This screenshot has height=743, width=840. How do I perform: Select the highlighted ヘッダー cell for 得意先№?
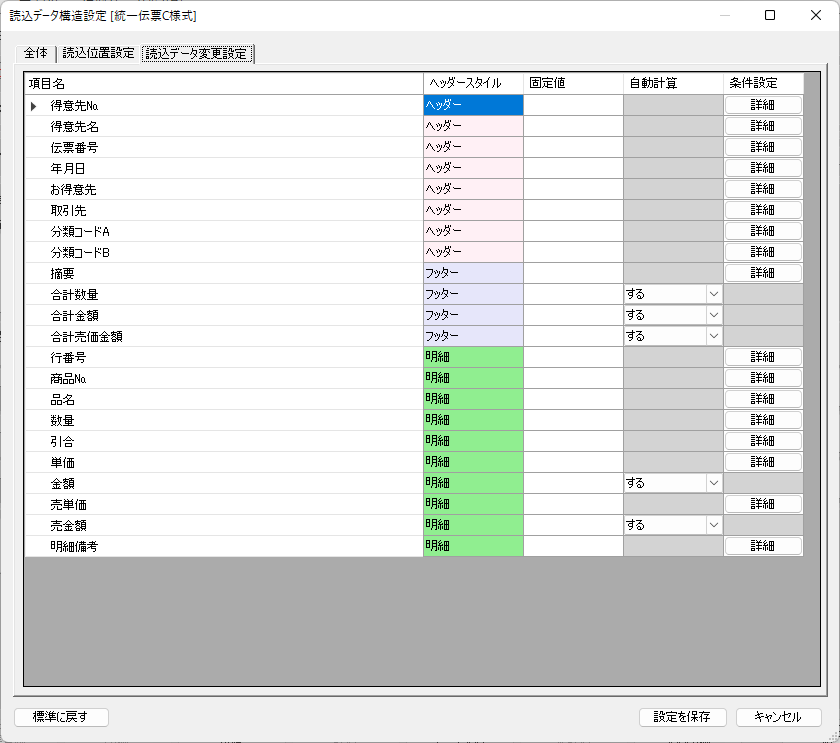[473, 105]
